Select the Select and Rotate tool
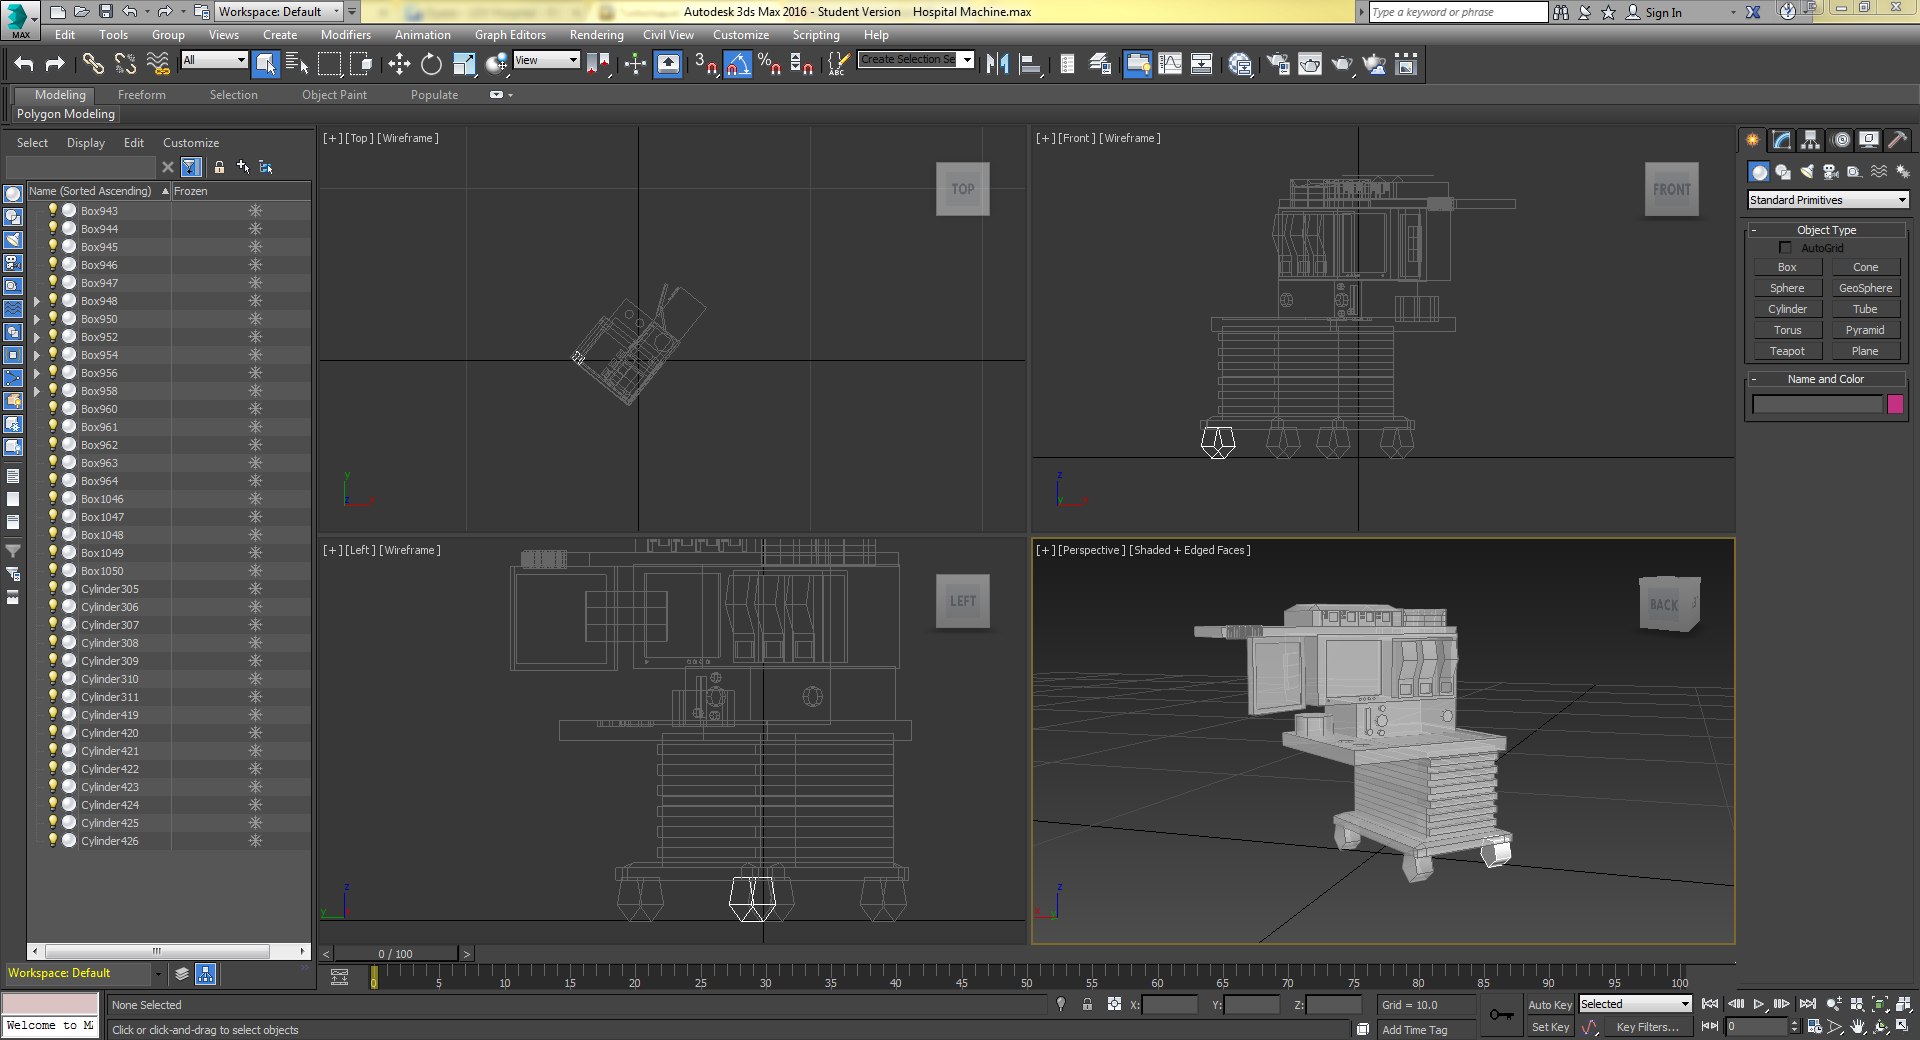The width and height of the screenshot is (1920, 1040). point(431,64)
